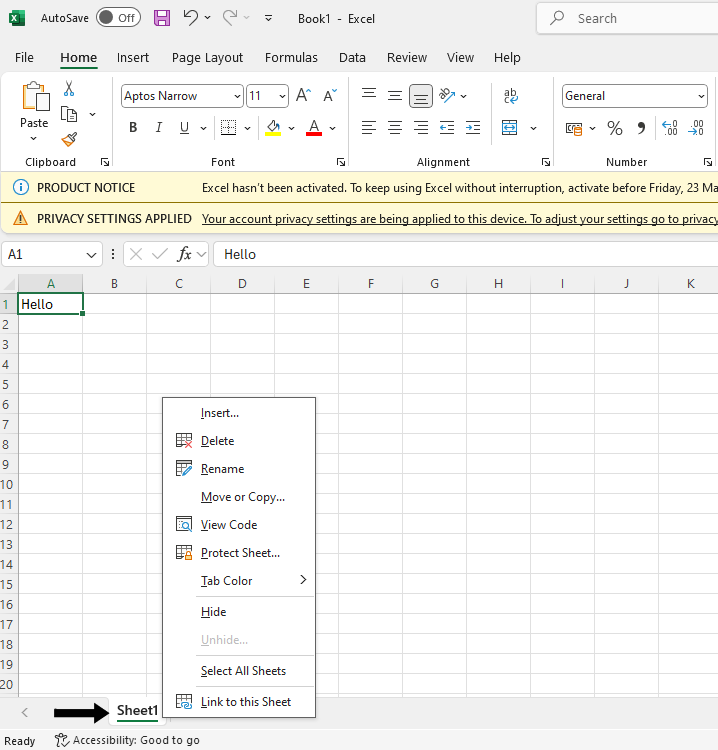Apply Italic formatting button
The width and height of the screenshot is (718, 750).
(158, 128)
